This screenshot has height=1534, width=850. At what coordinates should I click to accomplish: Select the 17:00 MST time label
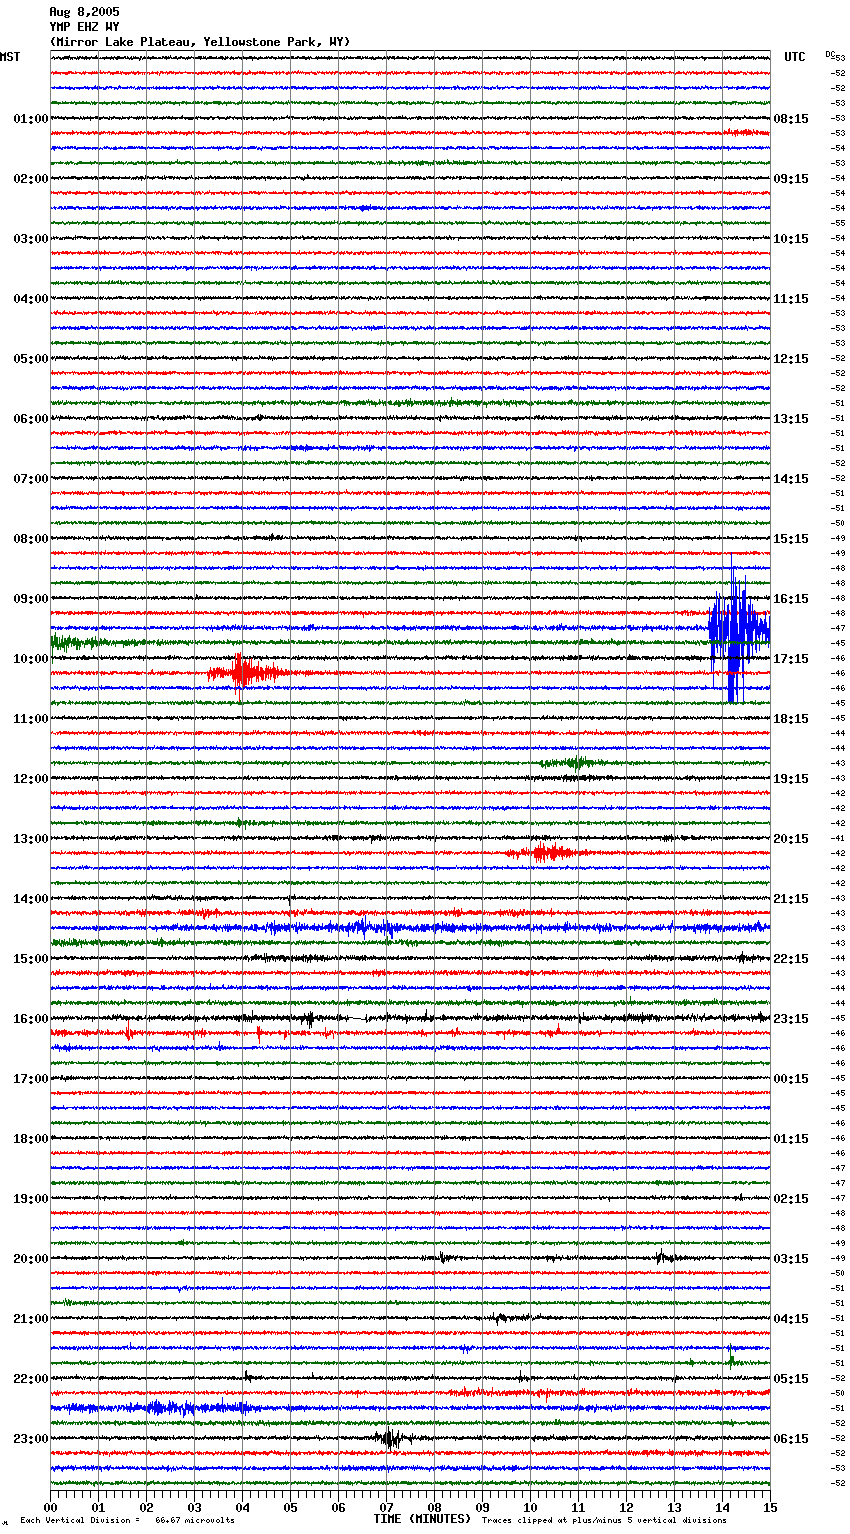pos(30,1079)
